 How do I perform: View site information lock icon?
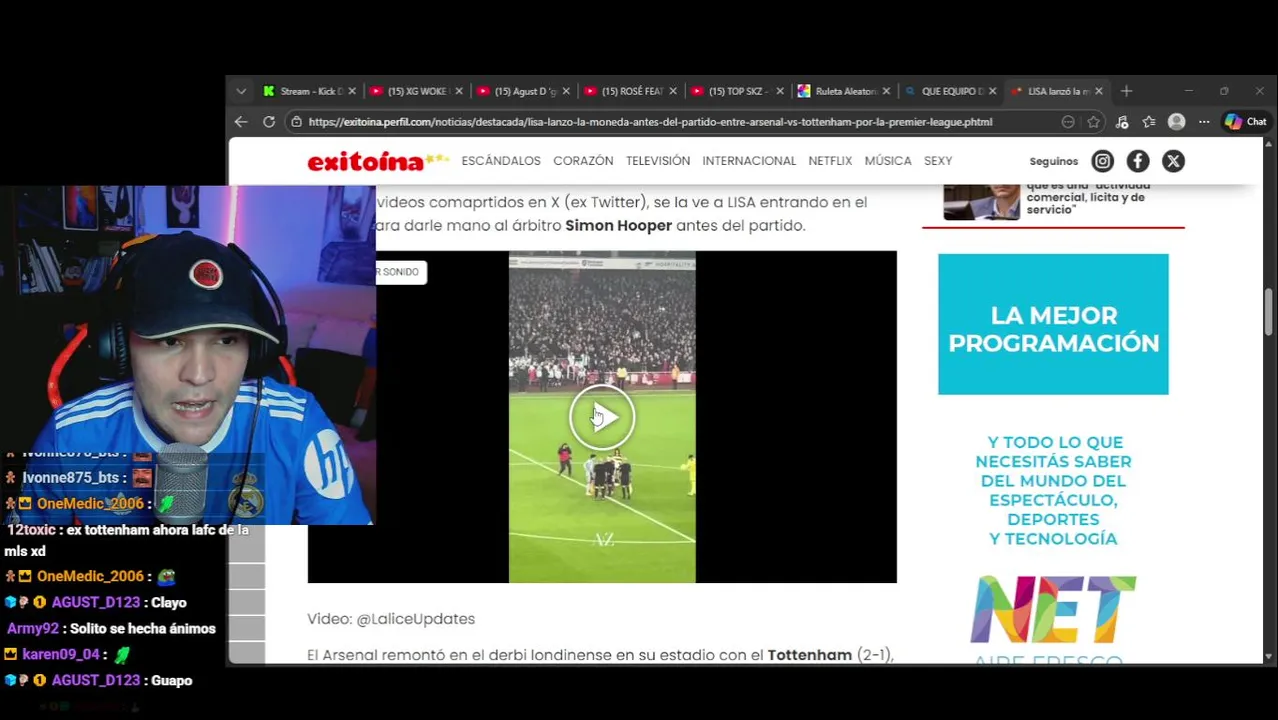(x=296, y=122)
